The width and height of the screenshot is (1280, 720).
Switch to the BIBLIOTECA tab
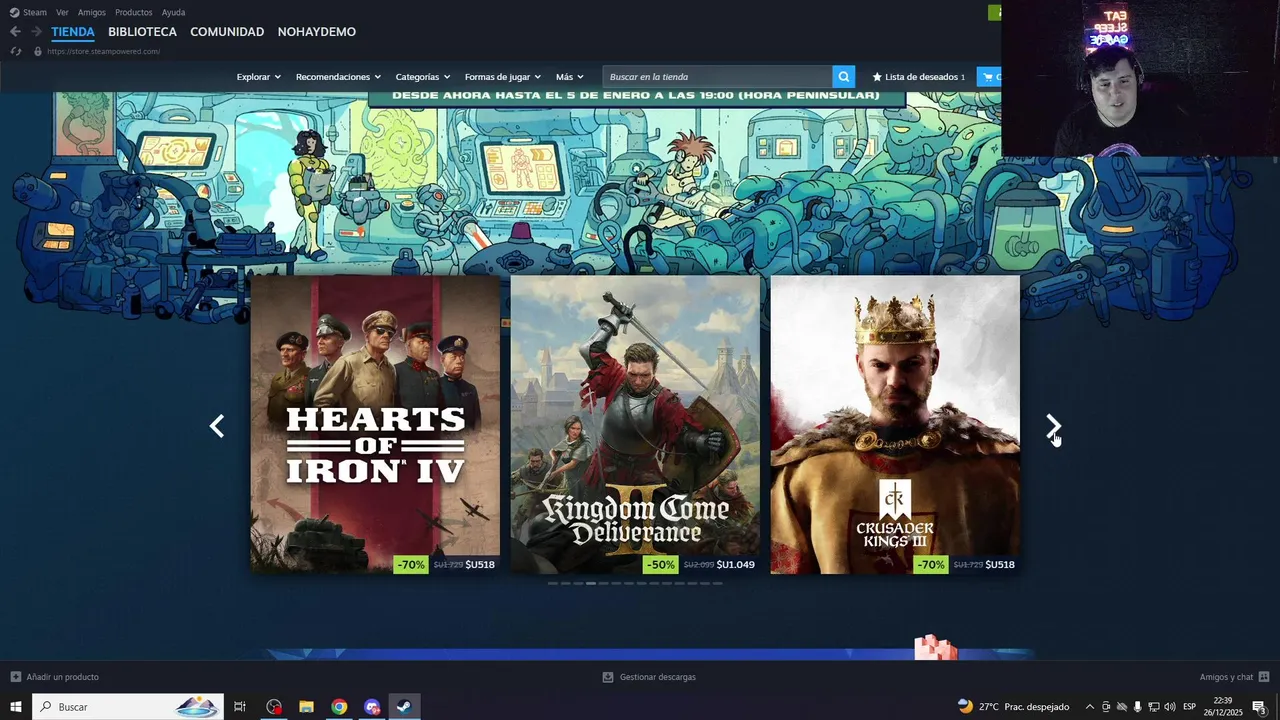pyautogui.click(x=142, y=32)
